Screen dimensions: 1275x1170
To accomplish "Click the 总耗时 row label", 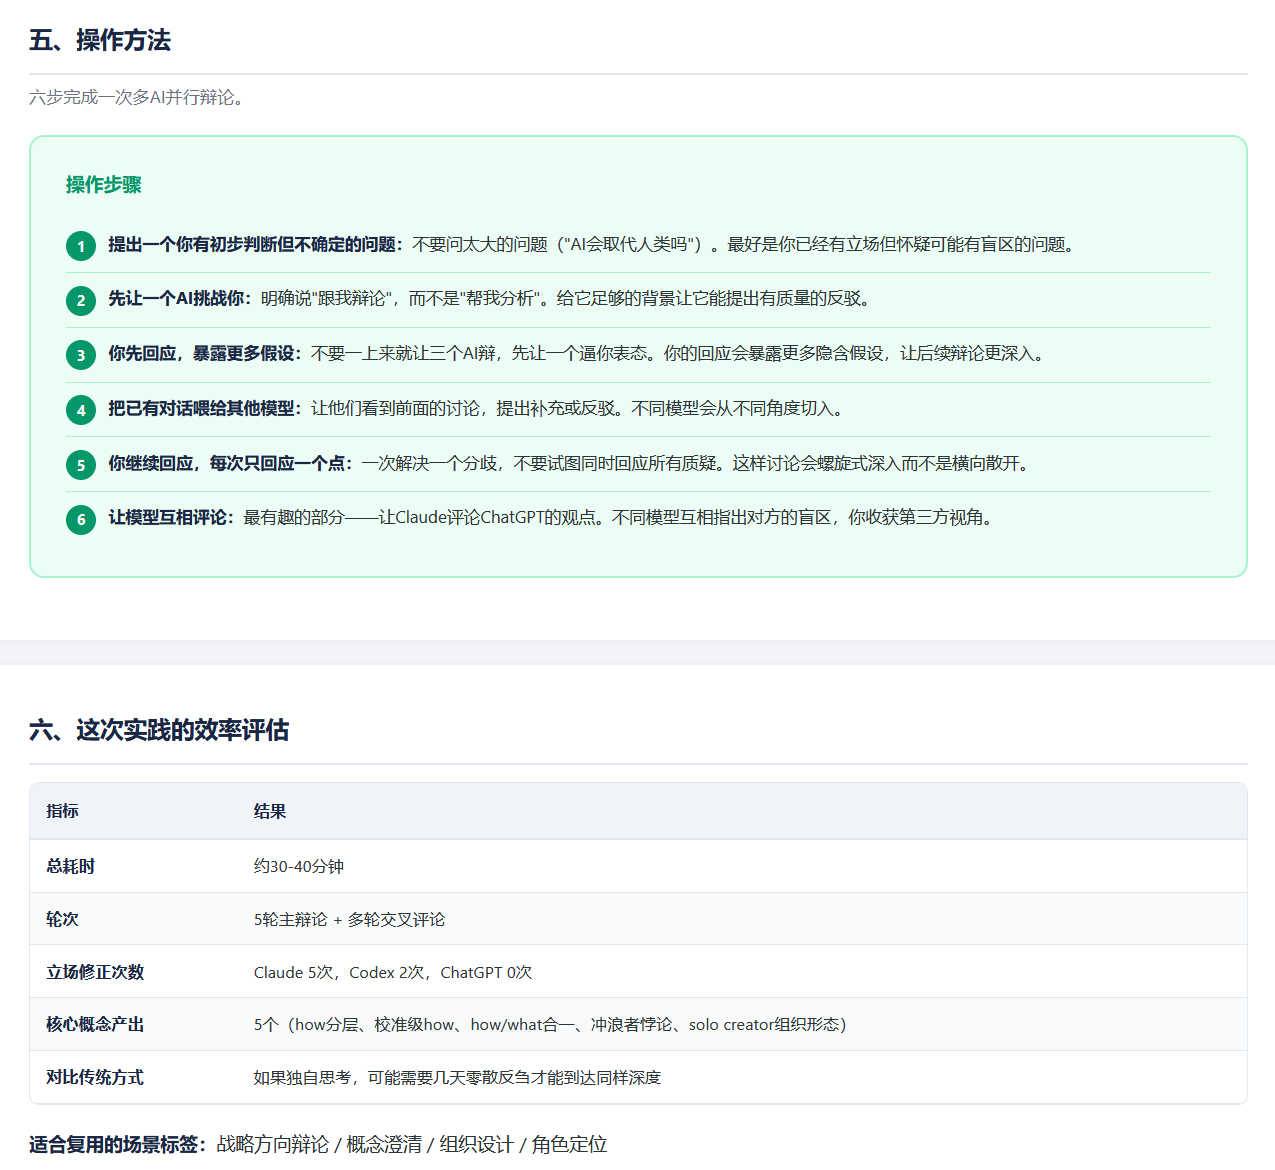I will 70,866.
